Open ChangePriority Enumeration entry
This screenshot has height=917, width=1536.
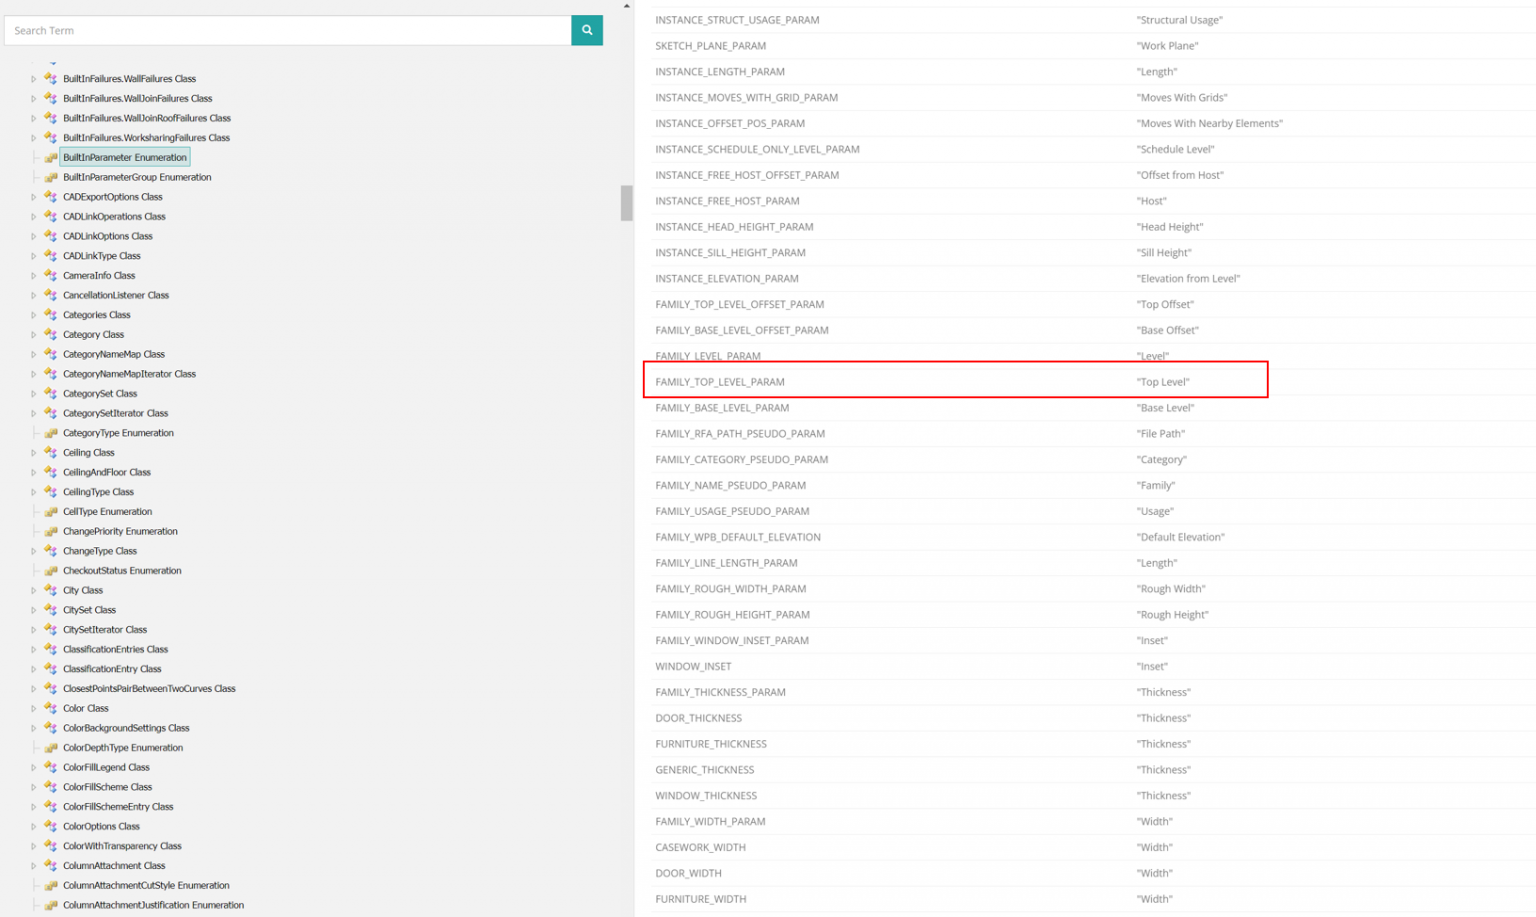point(120,531)
